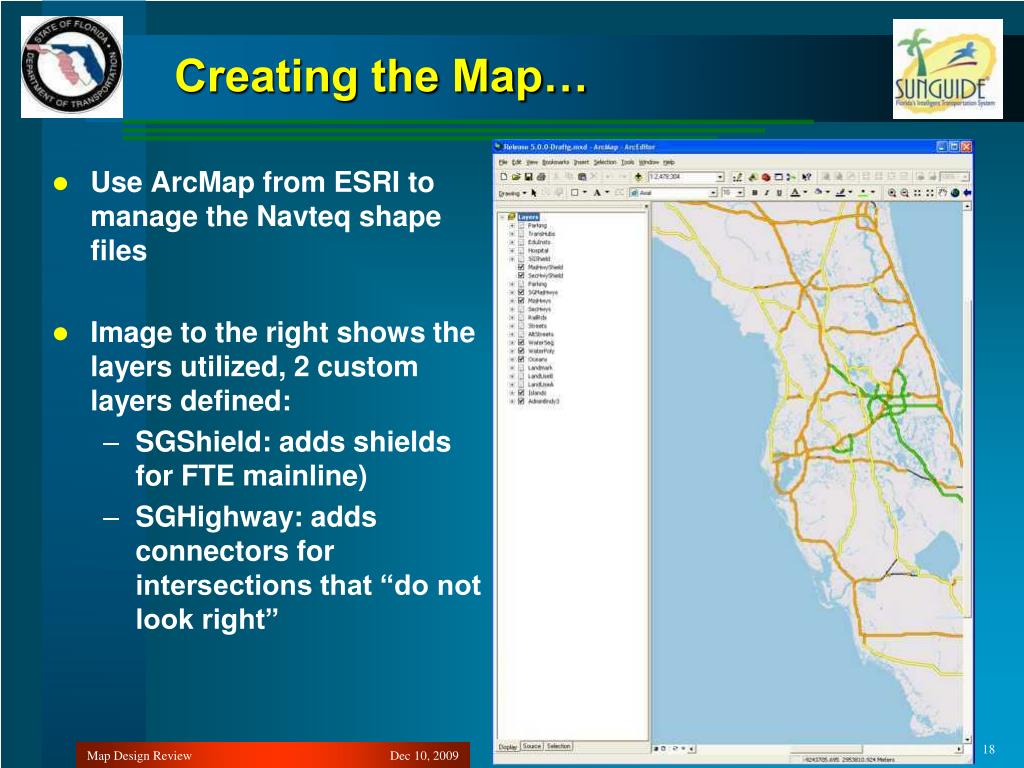Viewport: 1024px width, 768px height.
Task: Click the map's vertical scrollbar up arrow
Action: pos(967,206)
